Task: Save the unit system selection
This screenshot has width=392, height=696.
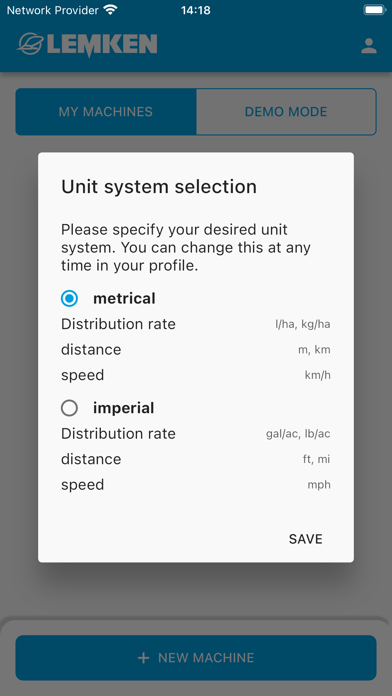Action: [305, 539]
